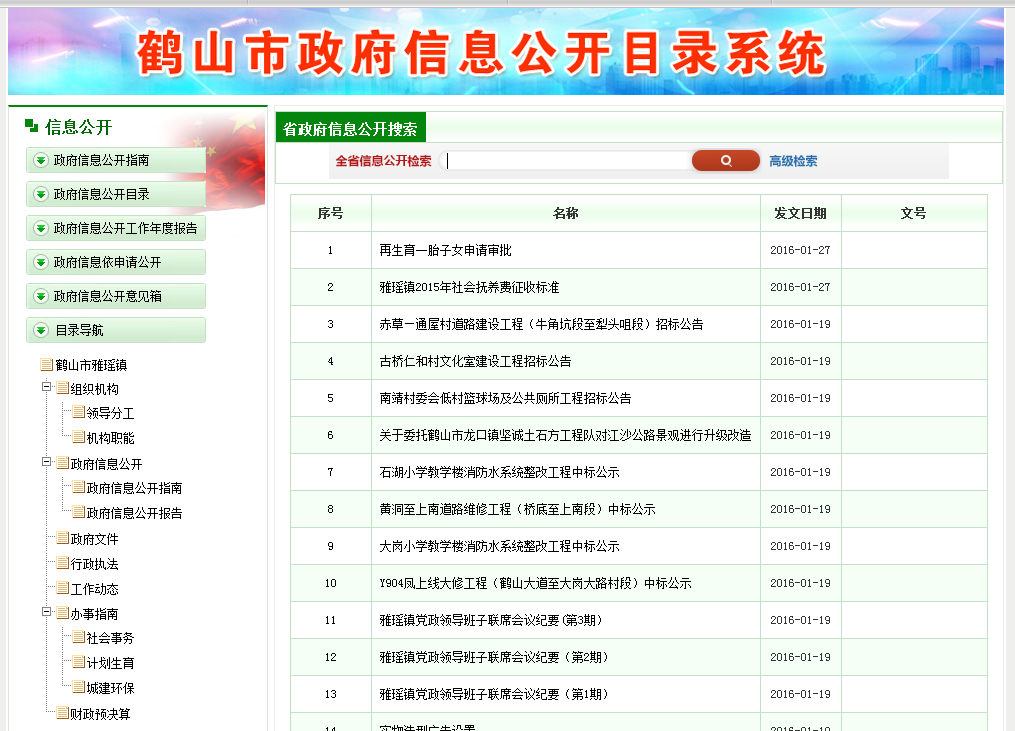1015x731 pixels.
Task: Click arrow icon beside 政府信息依申请公开
Action: point(41,262)
